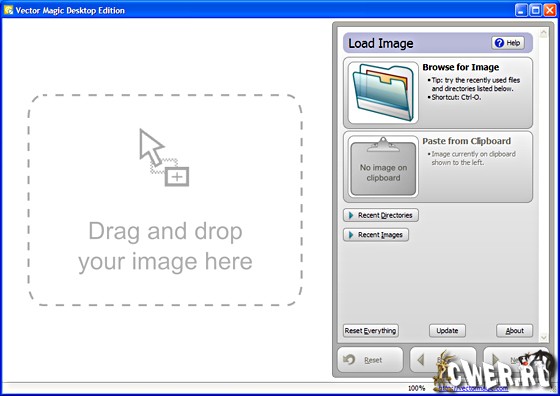Expand the Recent Images list
The image size is (560, 396).
[x=376, y=235]
